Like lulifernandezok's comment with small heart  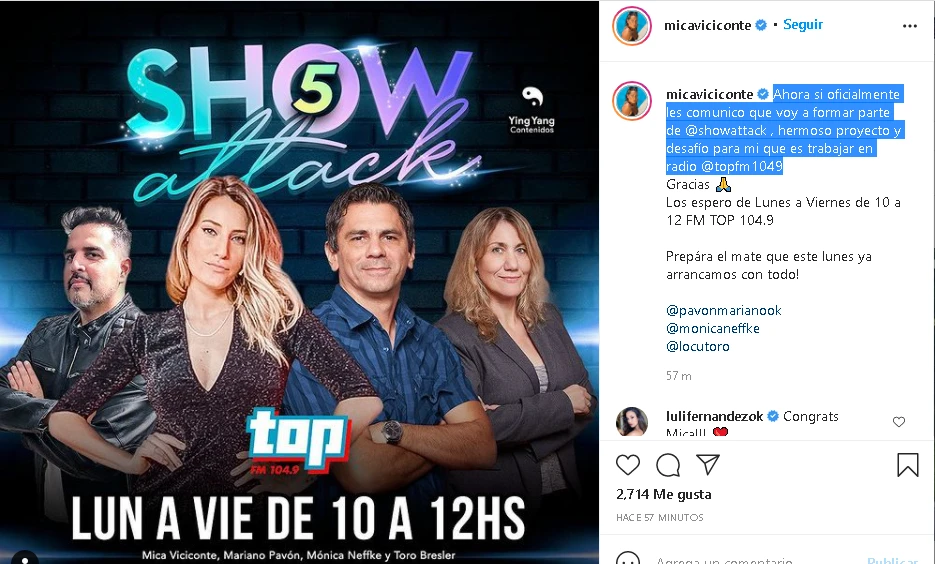899,422
